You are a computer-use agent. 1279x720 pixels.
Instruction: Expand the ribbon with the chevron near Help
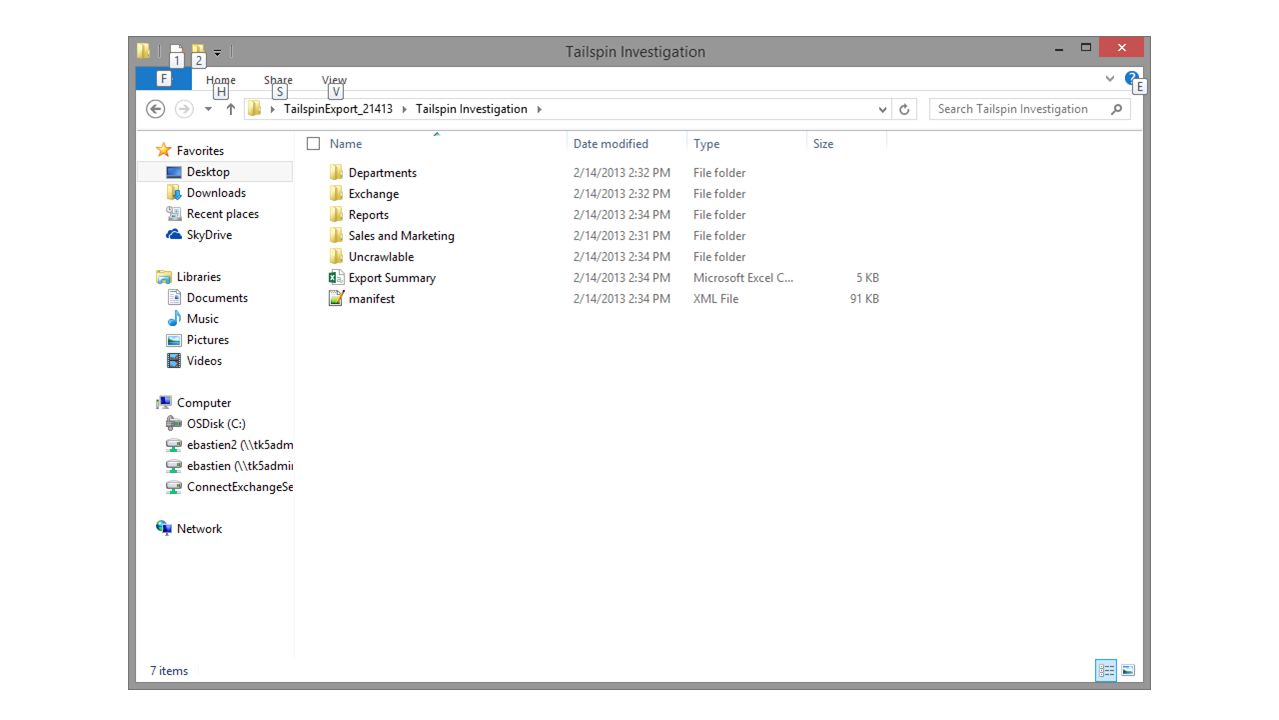(1110, 78)
